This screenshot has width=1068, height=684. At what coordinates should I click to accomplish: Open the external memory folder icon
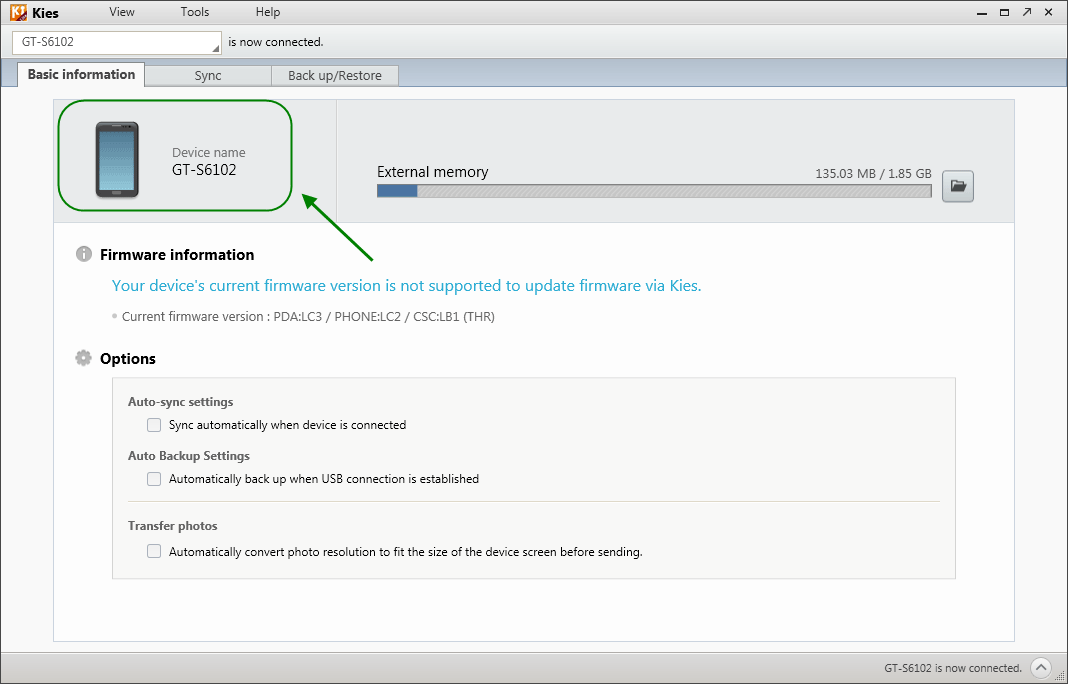pyautogui.click(x=958, y=186)
